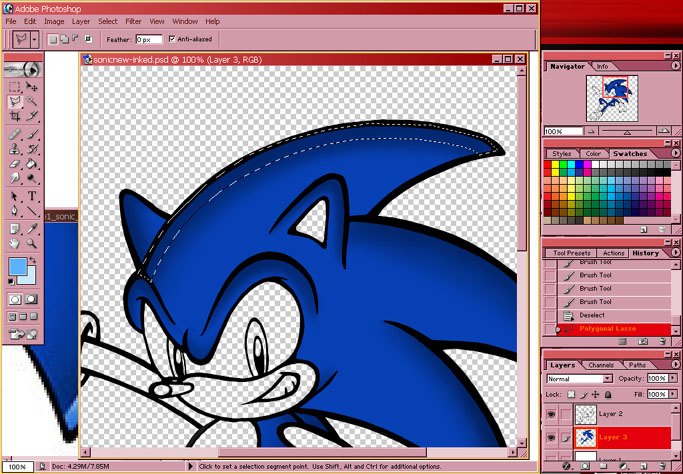Reset default foreground and background colors
683x474 pixels.
coord(11,282)
